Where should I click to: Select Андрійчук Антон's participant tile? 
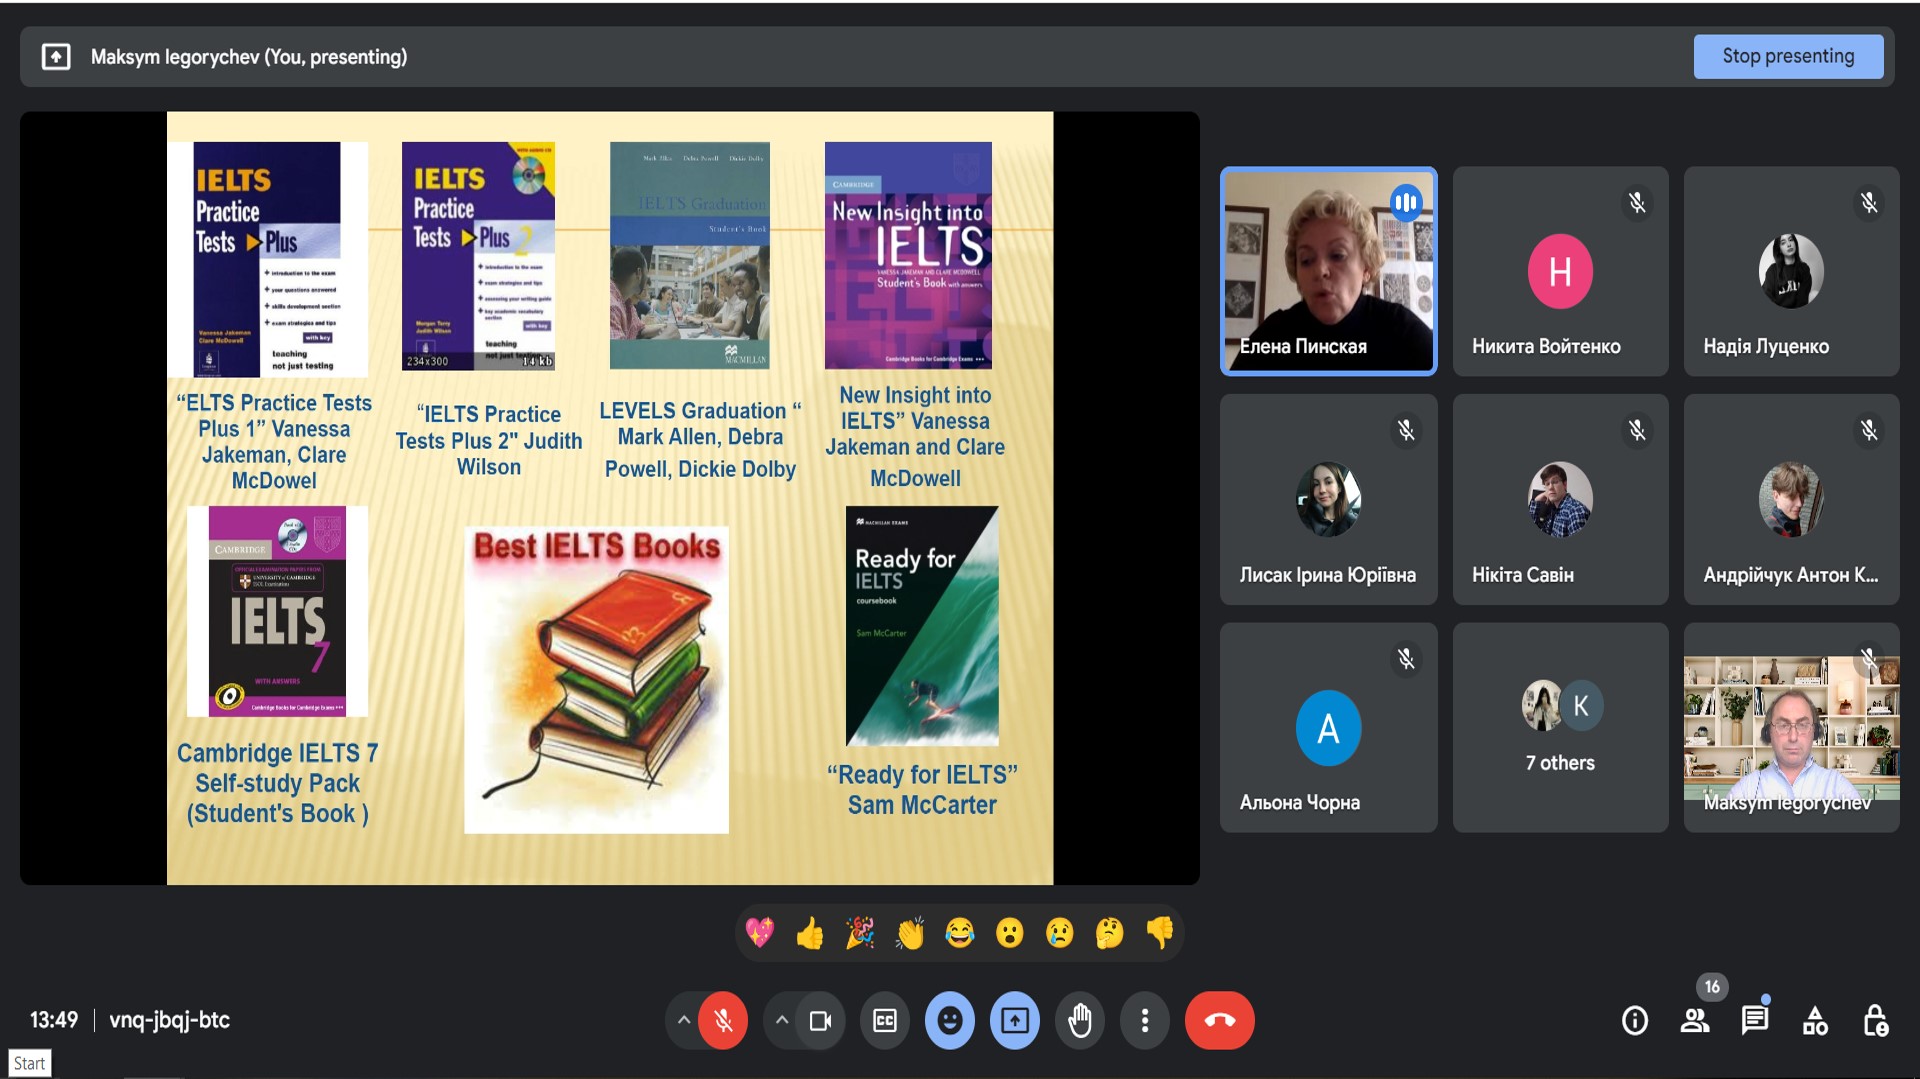coord(1791,499)
